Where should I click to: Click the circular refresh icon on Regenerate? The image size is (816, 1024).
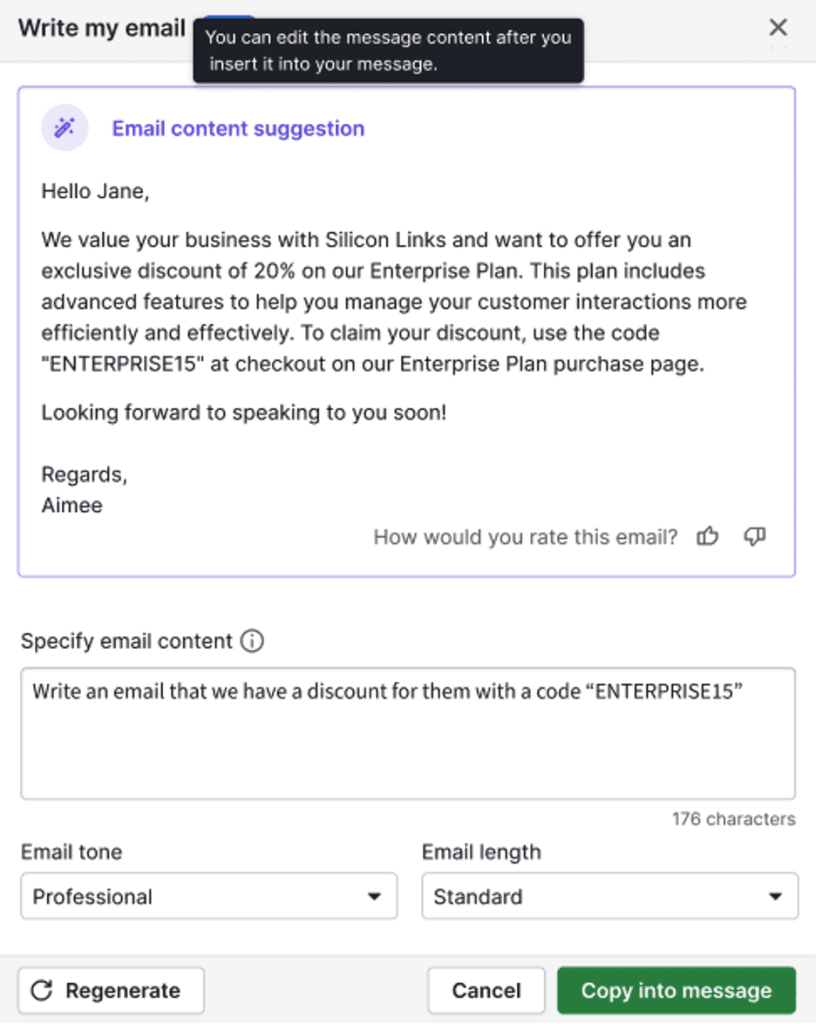click(40, 990)
